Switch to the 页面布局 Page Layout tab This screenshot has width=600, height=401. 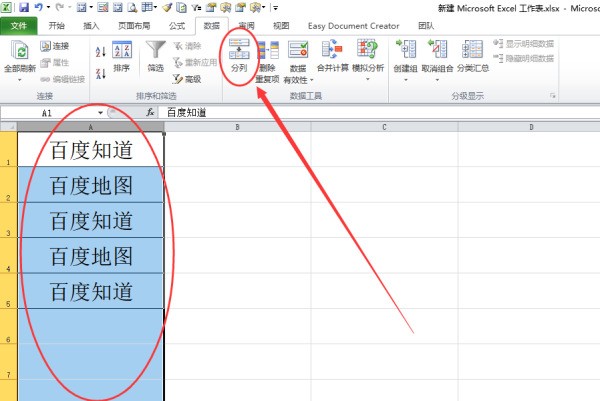pos(134,26)
